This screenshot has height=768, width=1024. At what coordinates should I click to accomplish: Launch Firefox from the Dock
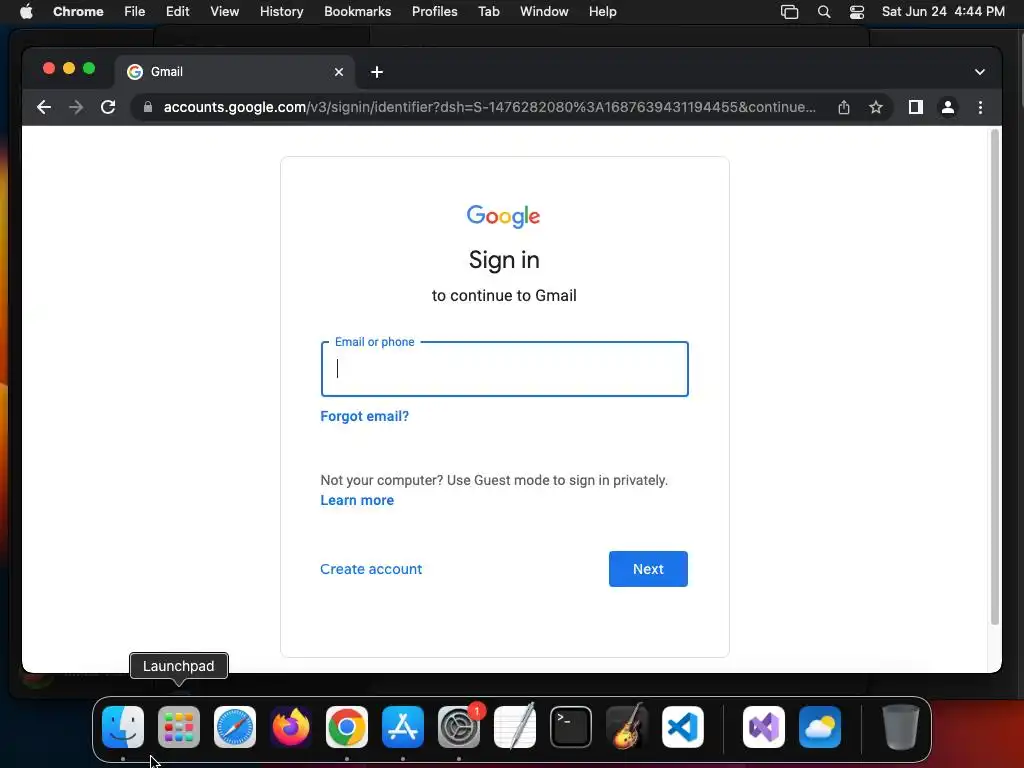(291, 727)
